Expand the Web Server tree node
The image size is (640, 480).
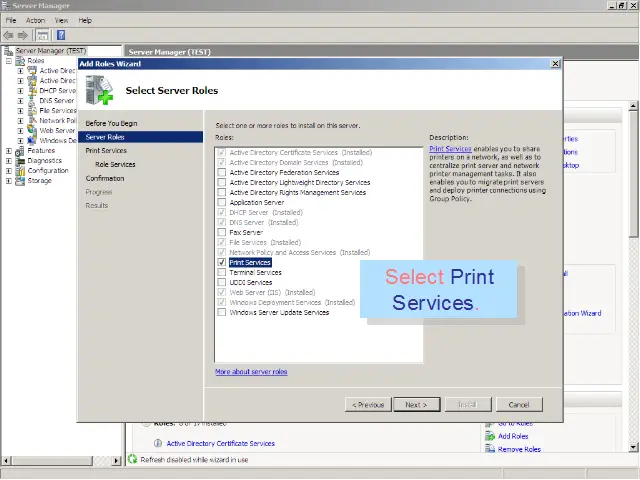(20, 131)
